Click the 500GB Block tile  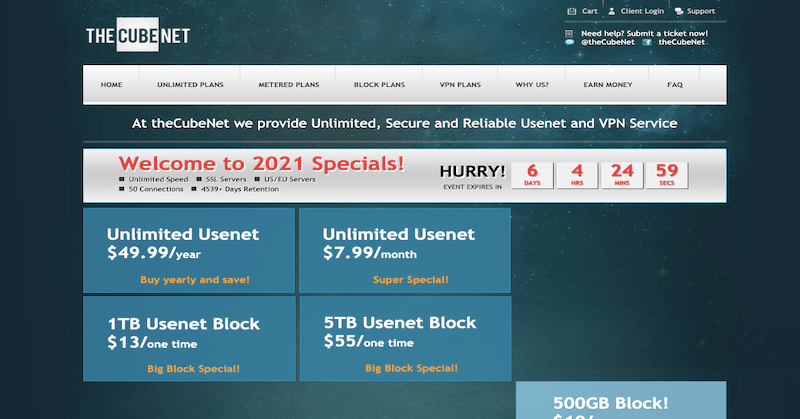[x=621, y=401]
